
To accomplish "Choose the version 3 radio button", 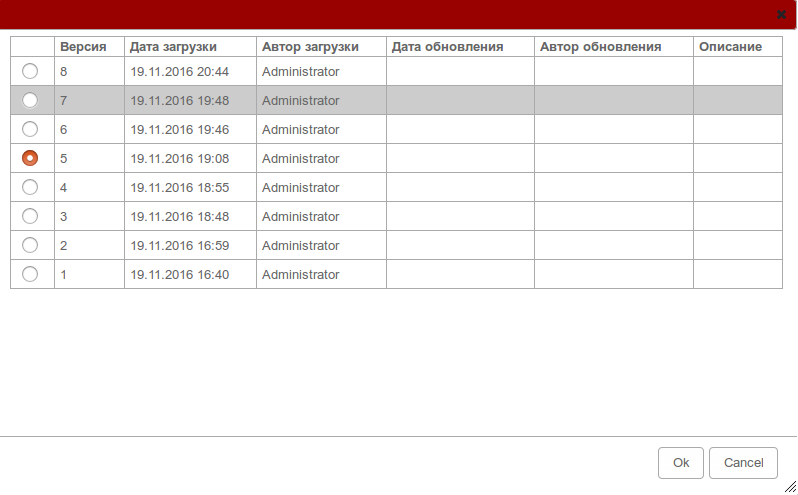I will click(x=30, y=216).
